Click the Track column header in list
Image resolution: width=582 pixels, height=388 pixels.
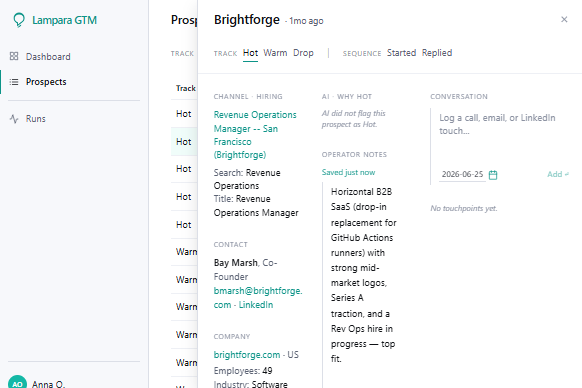[186, 88]
